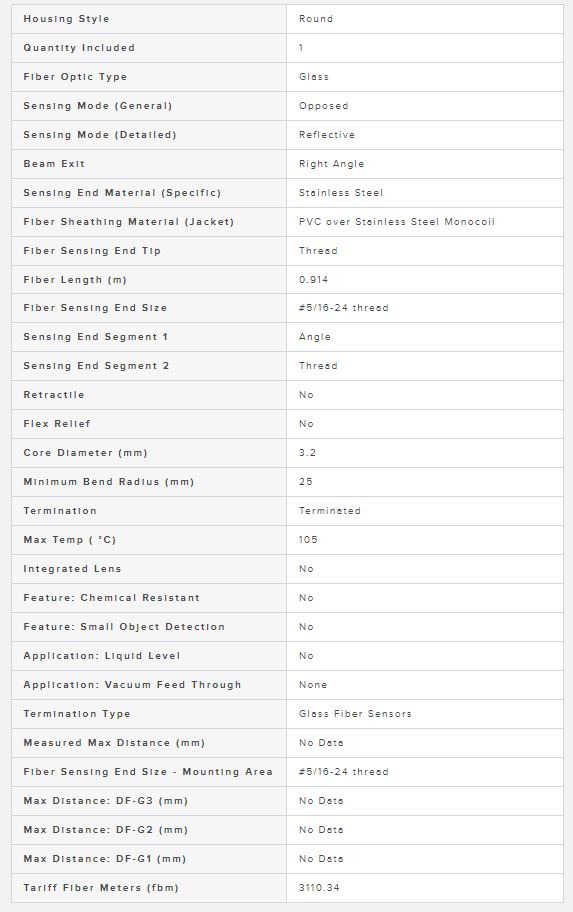Click the Minimum Bend Radius label
Image resolution: width=573 pixels, height=912 pixels.
pos(109,482)
